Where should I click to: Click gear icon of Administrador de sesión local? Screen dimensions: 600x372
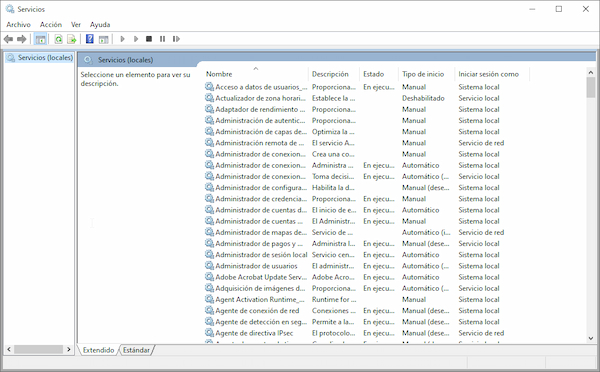click(x=209, y=255)
